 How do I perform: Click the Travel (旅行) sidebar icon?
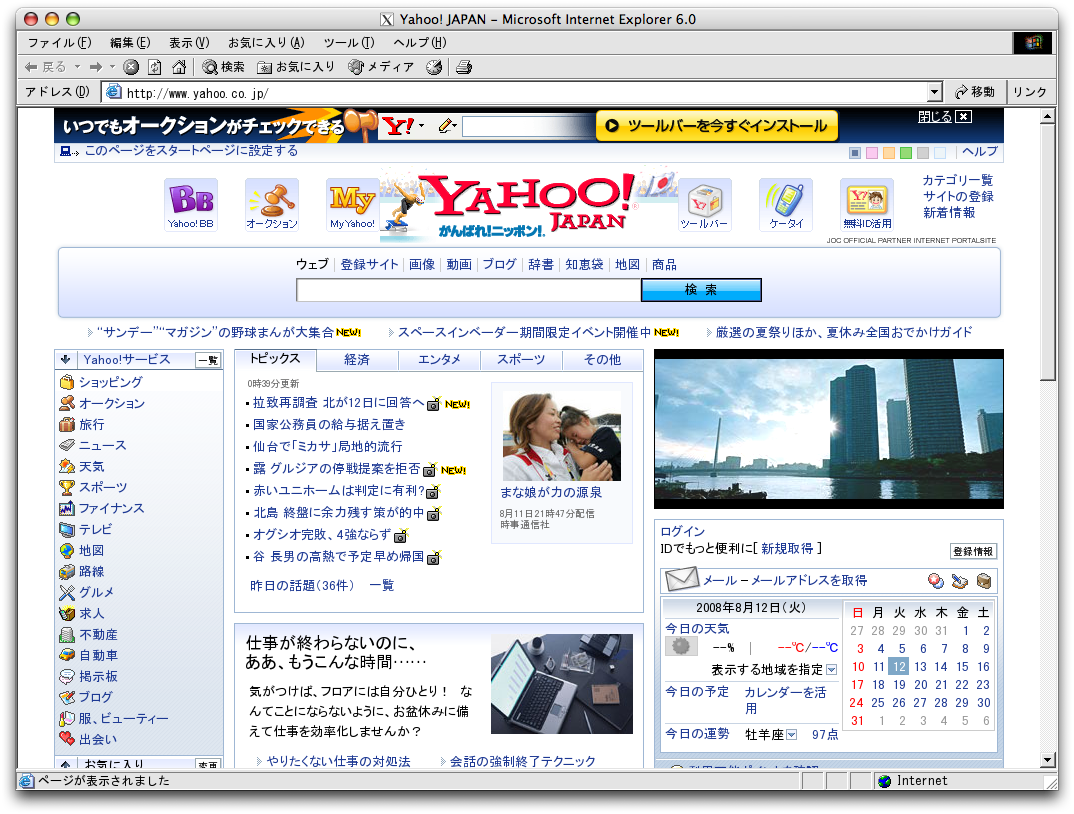(66, 425)
